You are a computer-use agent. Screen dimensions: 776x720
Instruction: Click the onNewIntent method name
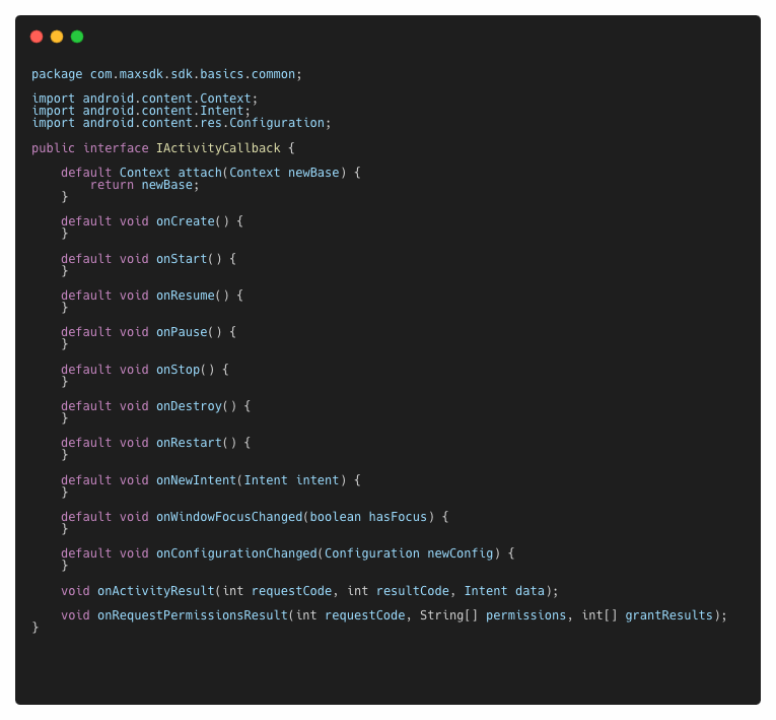(196, 480)
